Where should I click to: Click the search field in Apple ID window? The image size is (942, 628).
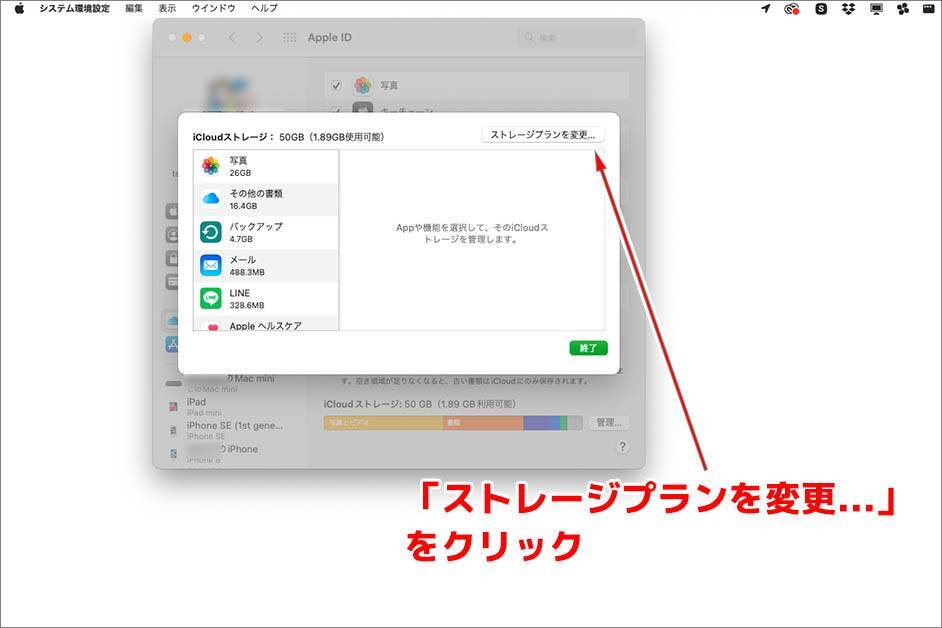[576, 37]
